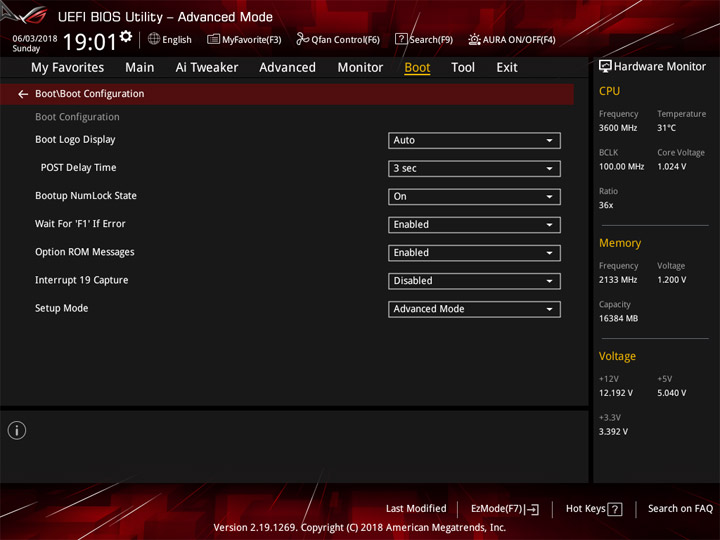Click the Hardware Monitor display icon
This screenshot has height=540, width=720.
coord(605,67)
